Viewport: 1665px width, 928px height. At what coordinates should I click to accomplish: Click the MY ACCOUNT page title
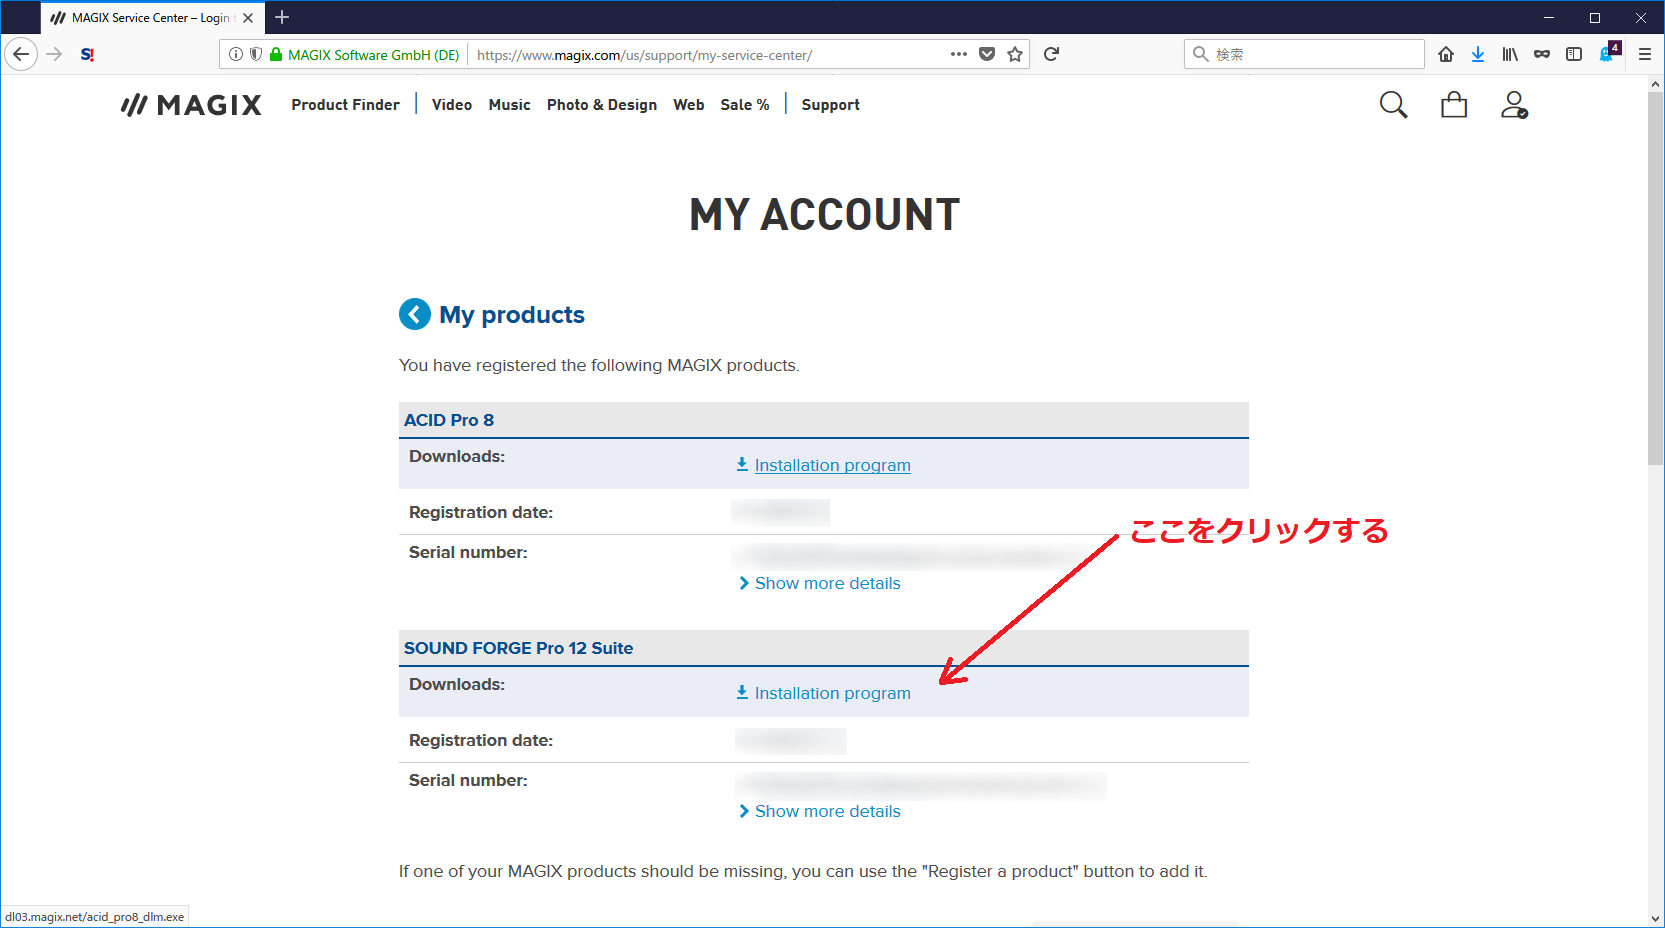tap(824, 215)
